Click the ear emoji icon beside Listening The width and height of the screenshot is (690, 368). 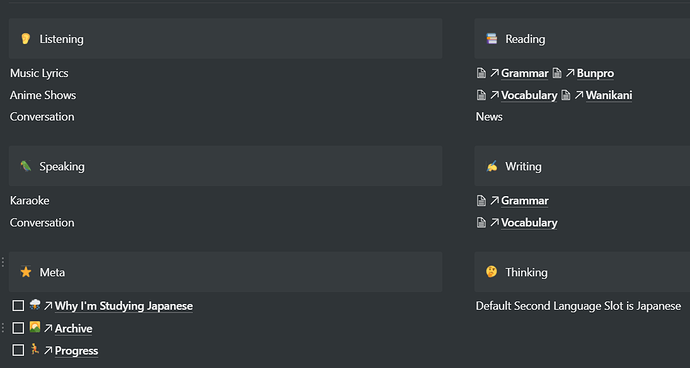pos(26,39)
